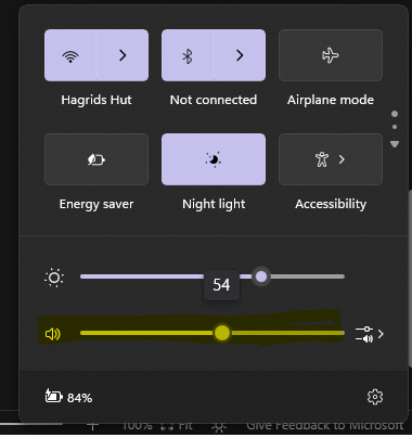Turn on Energy saver tile
Screen dimensions: 412x435
pyautogui.click(x=96, y=159)
